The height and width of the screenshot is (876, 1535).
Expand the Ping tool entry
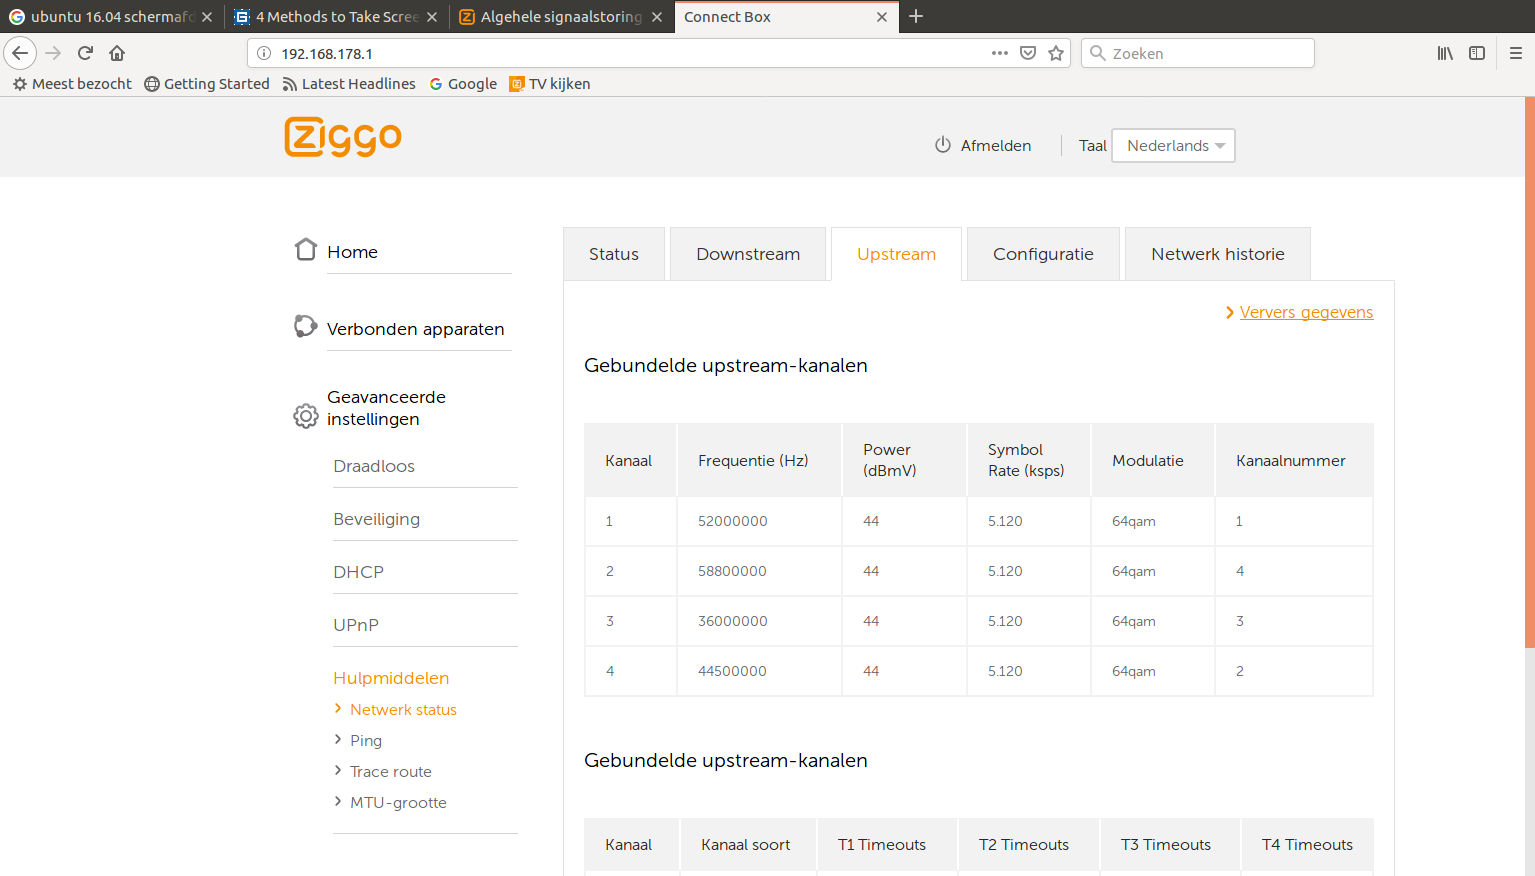[366, 741]
